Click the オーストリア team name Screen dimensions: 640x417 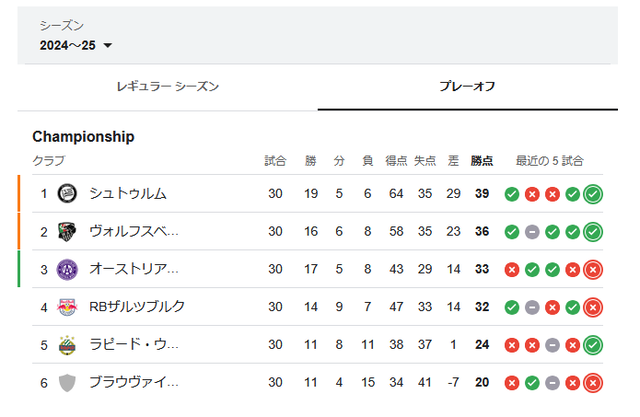coord(134,269)
